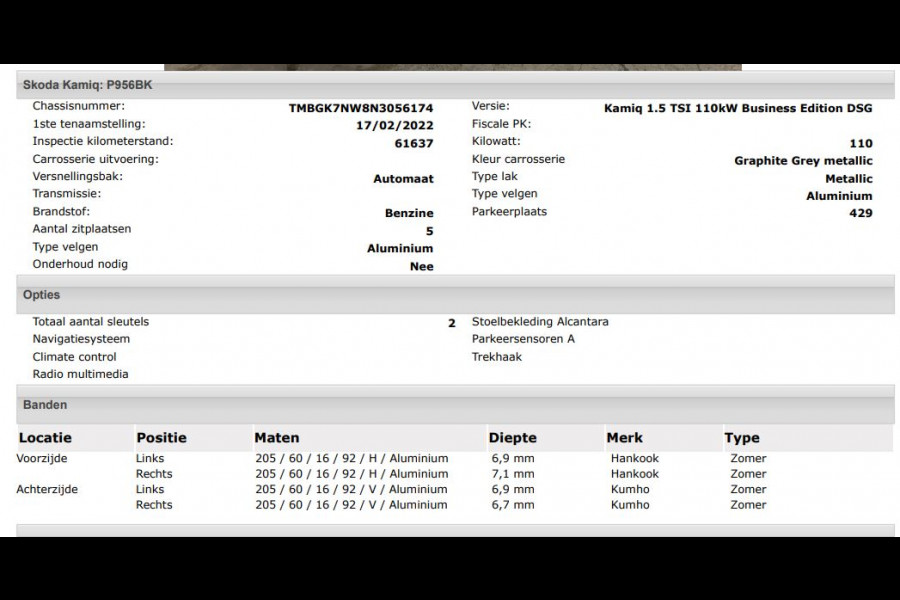
Task: Click the 6,7 mm tread depth
Action: click(513, 505)
